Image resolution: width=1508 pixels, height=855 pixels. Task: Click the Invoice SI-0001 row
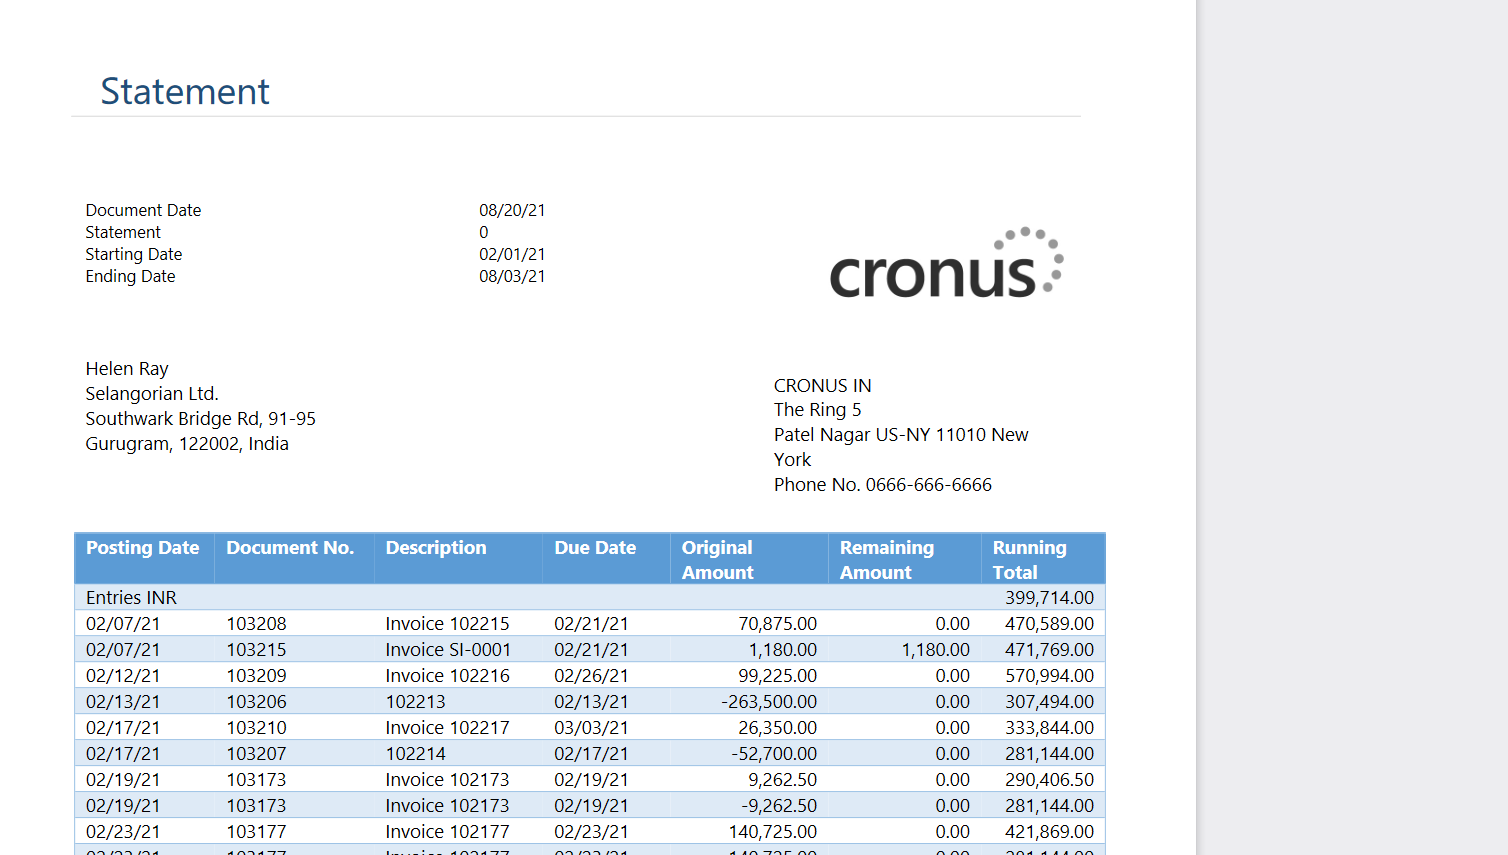click(450, 649)
